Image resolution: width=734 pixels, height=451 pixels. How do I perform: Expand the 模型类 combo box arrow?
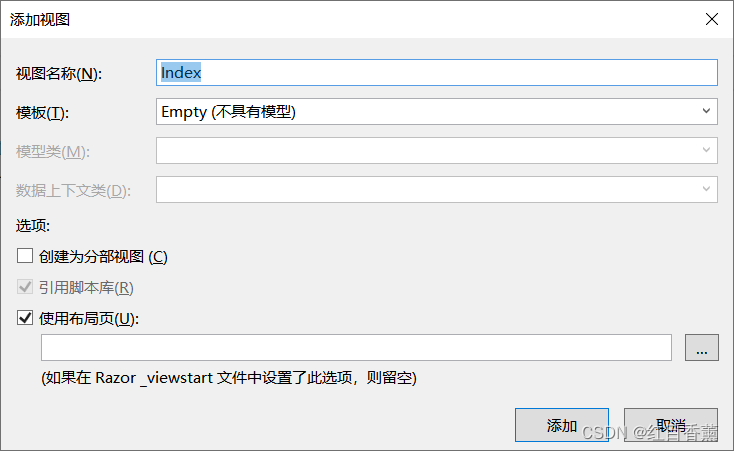pyautogui.click(x=706, y=151)
